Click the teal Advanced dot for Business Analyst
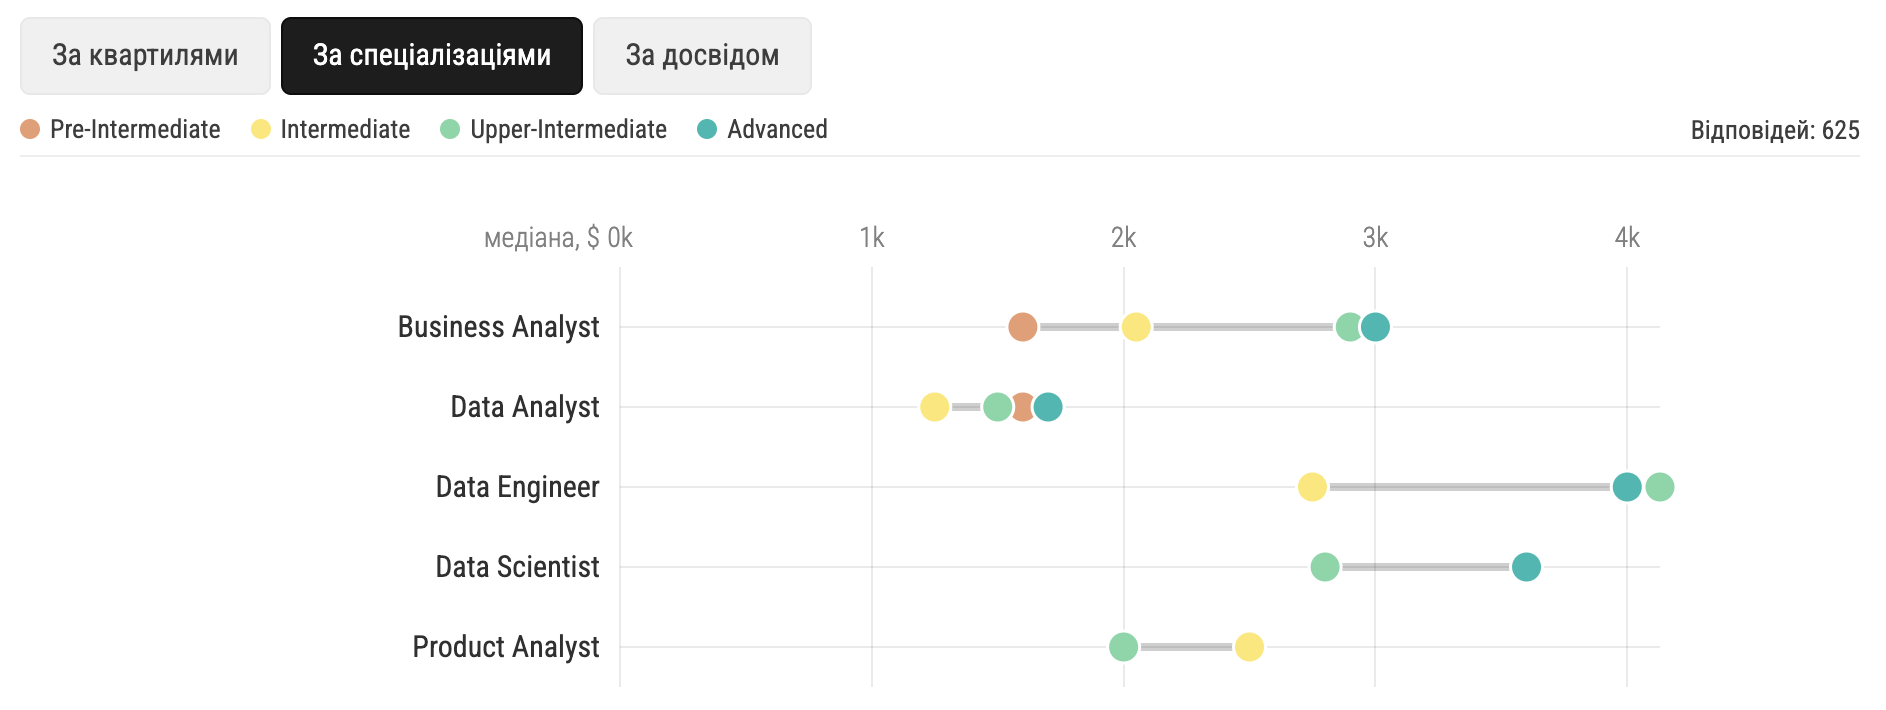This screenshot has width=1886, height=710. (x=1375, y=327)
